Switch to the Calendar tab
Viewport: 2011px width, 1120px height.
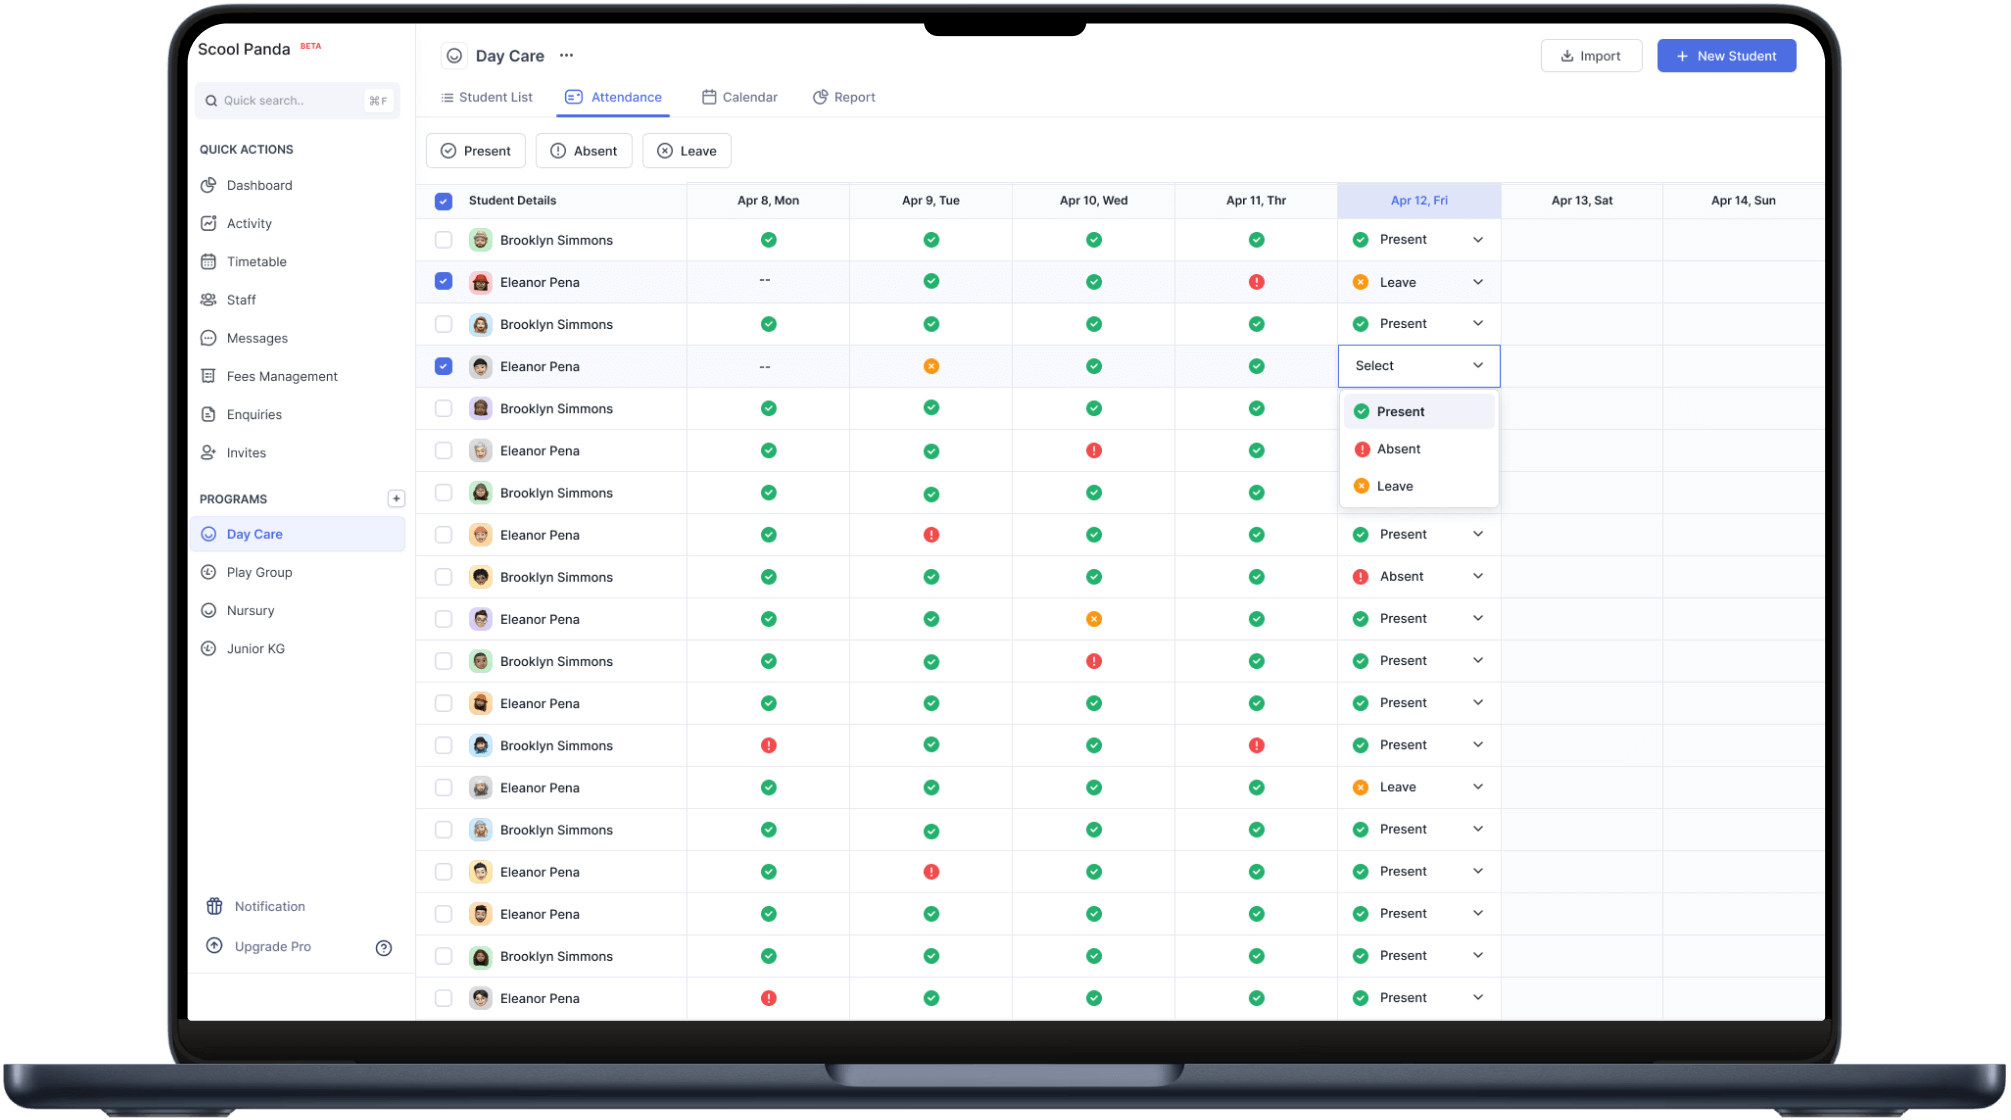coord(739,97)
